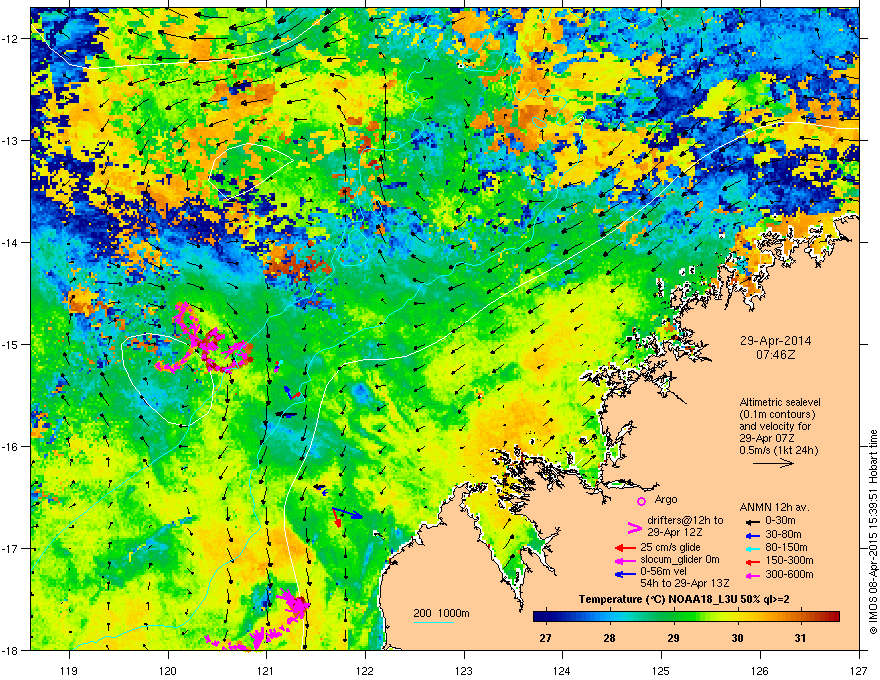Click the black 0-30m ANMN legend arrow
The height and width of the screenshot is (680, 880).
(x=753, y=522)
